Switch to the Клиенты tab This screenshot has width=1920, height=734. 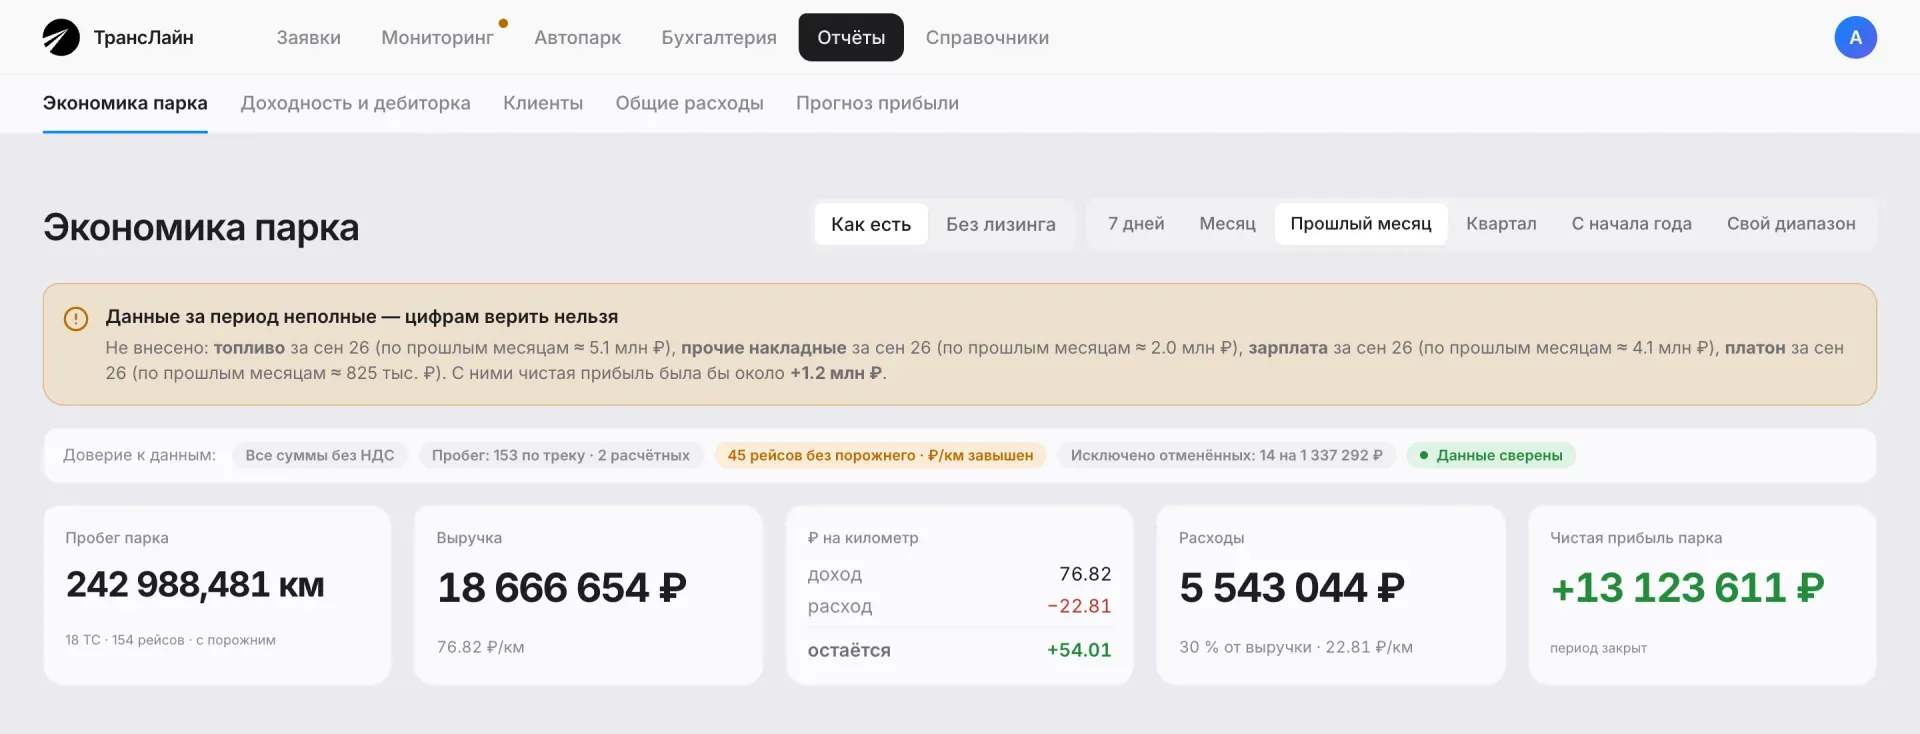click(543, 103)
